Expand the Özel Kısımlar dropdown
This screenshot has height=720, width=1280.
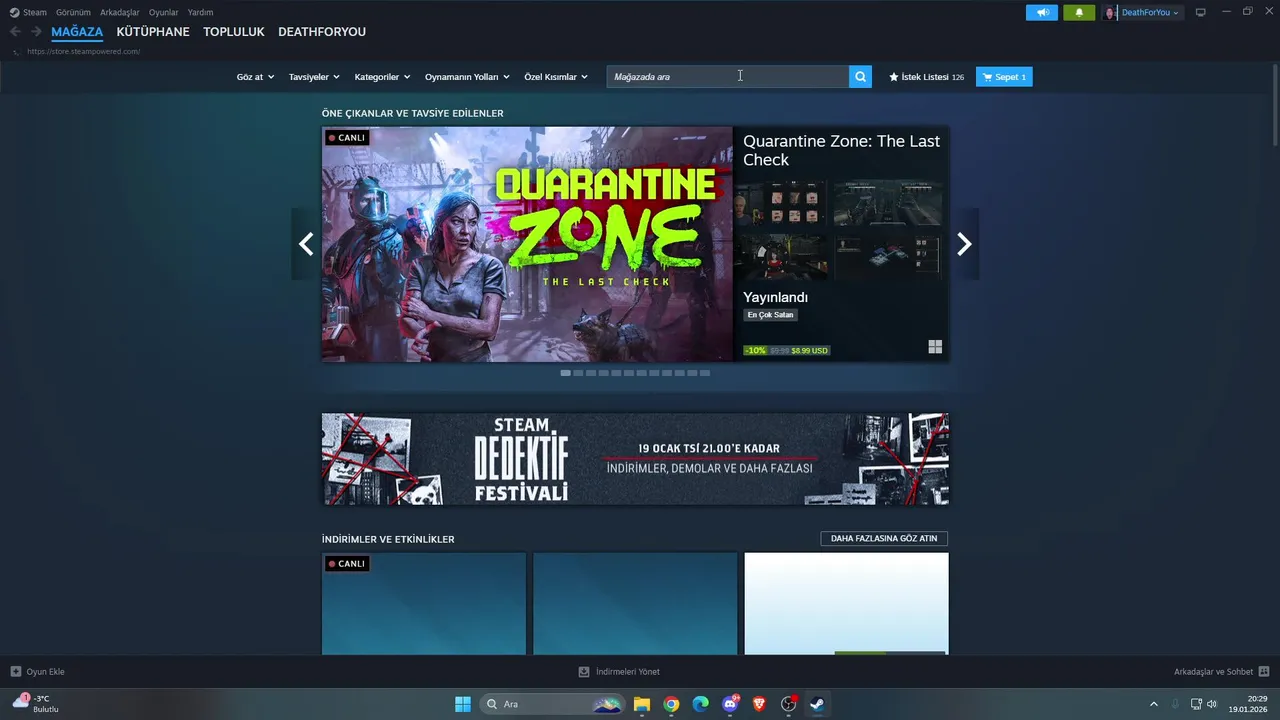[x=556, y=77]
